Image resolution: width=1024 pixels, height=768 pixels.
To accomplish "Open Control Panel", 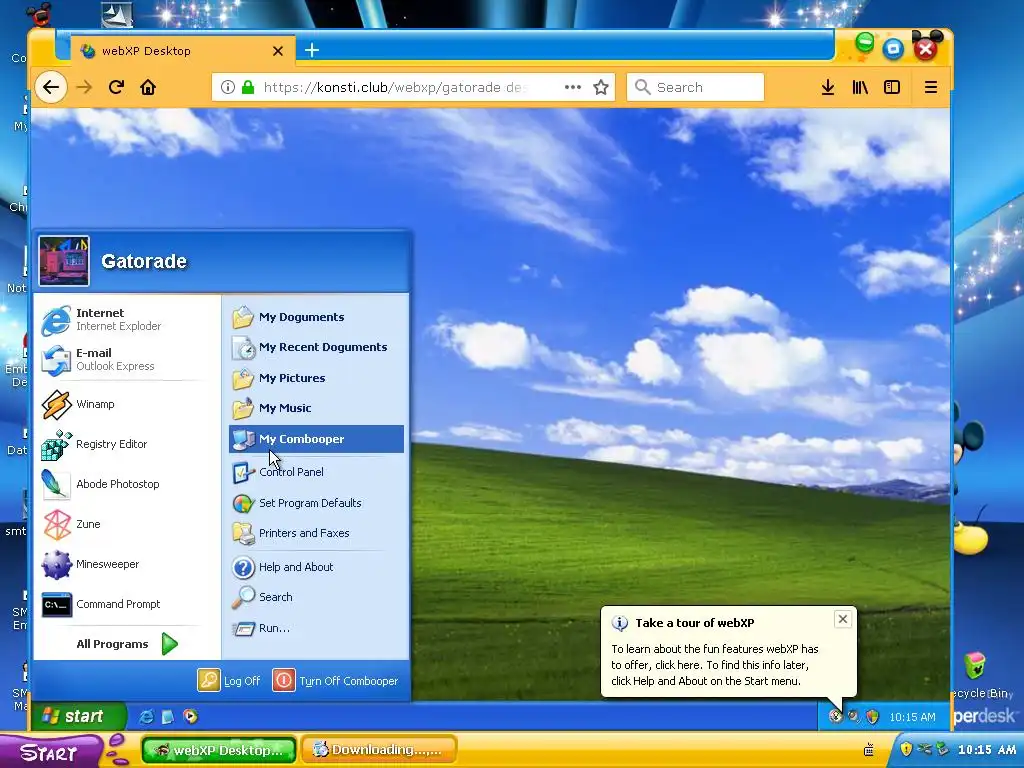I will (316, 472).
